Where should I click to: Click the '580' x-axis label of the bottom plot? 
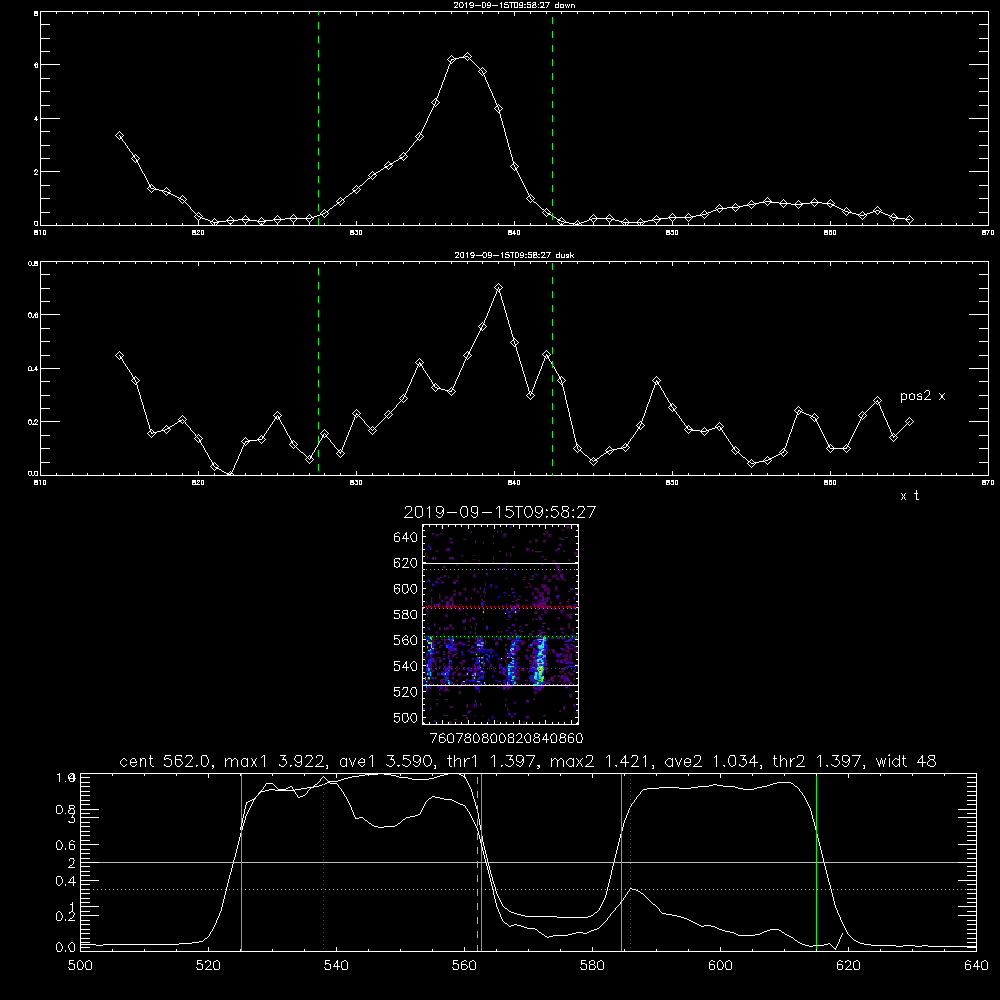pos(592,966)
